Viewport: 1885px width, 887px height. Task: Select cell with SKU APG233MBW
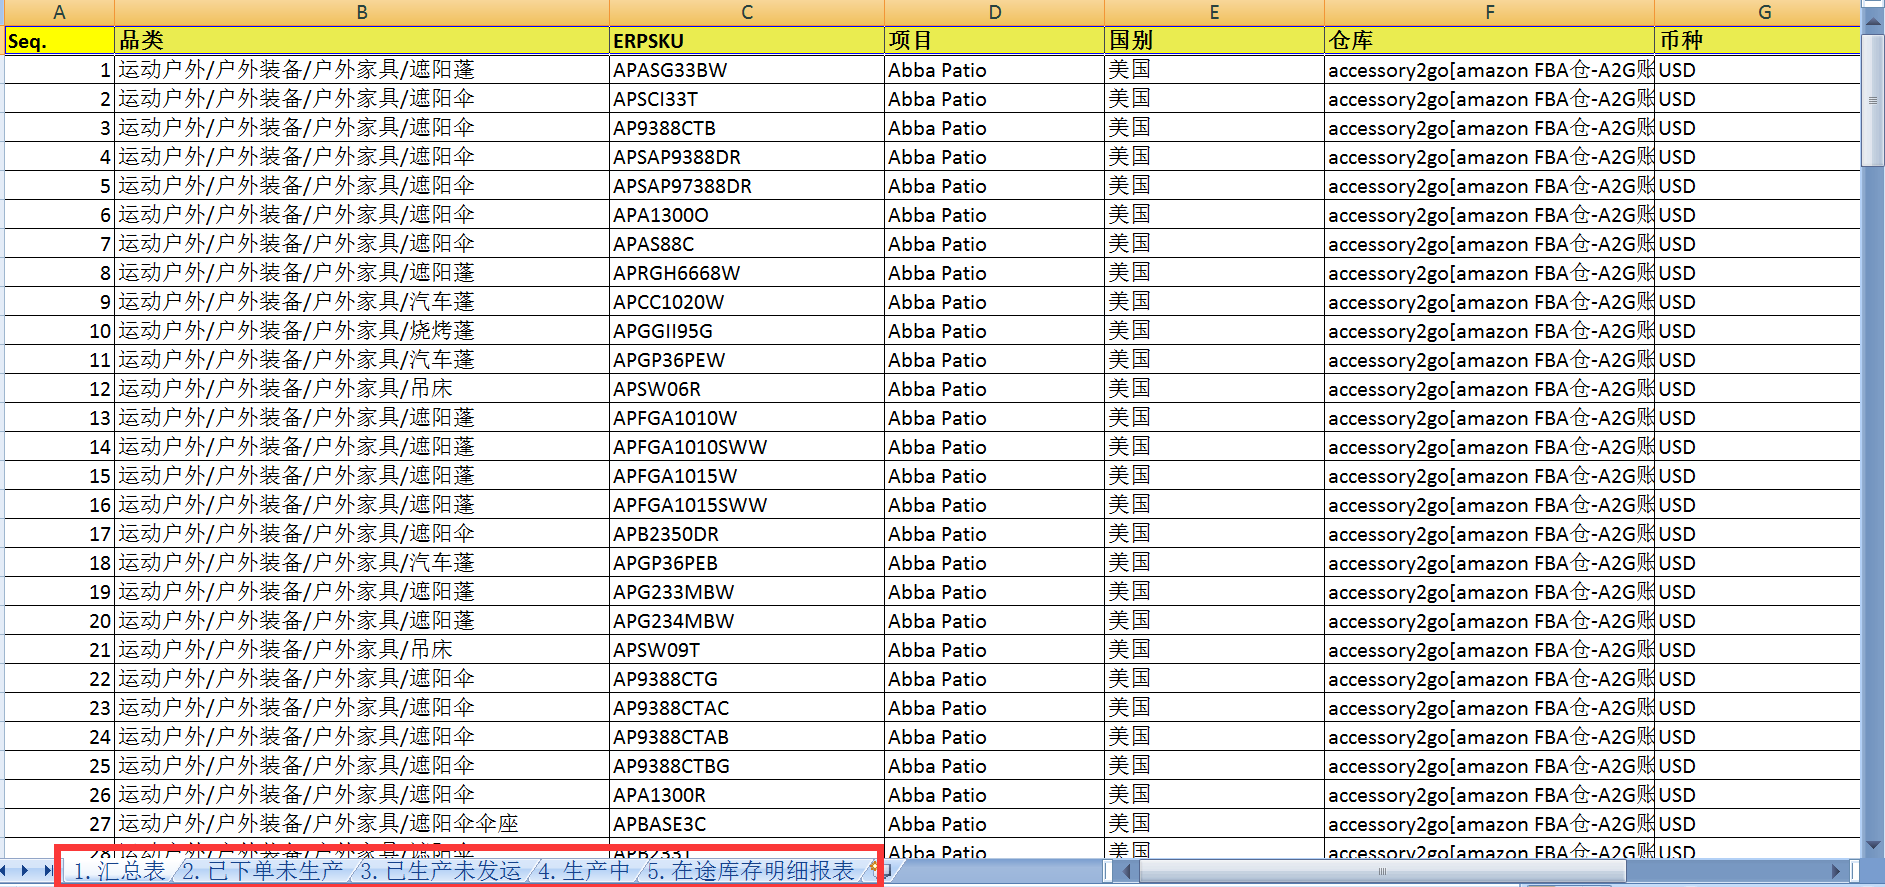coord(747,592)
